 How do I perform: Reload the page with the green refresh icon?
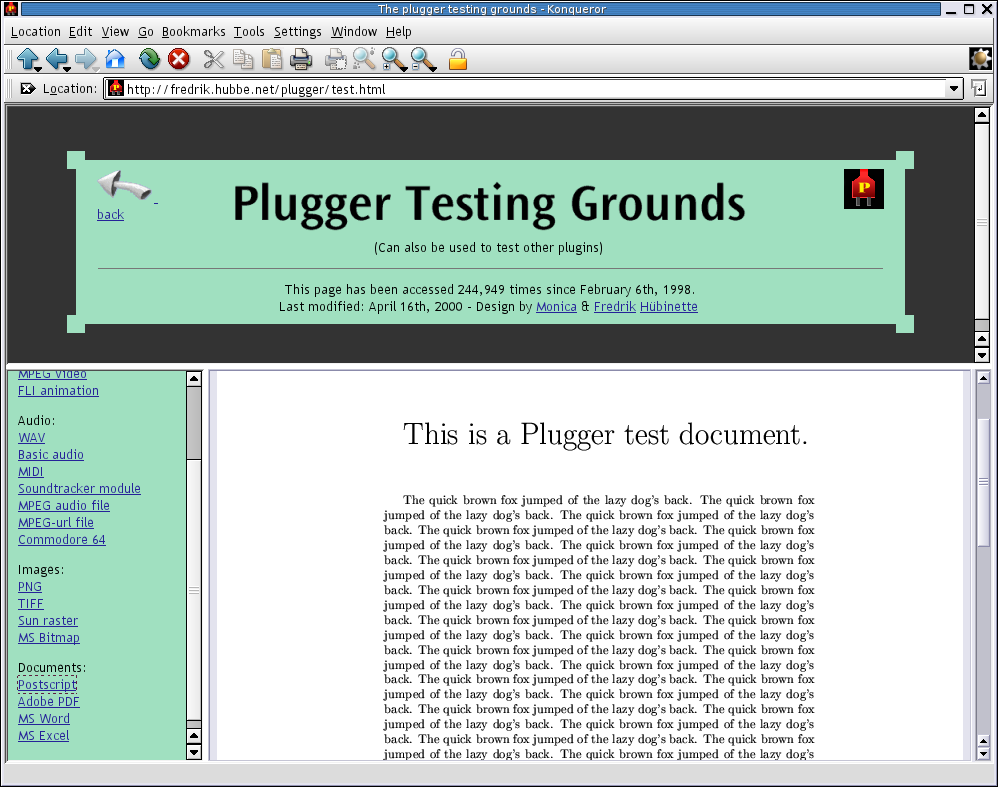pyautogui.click(x=149, y=59)
